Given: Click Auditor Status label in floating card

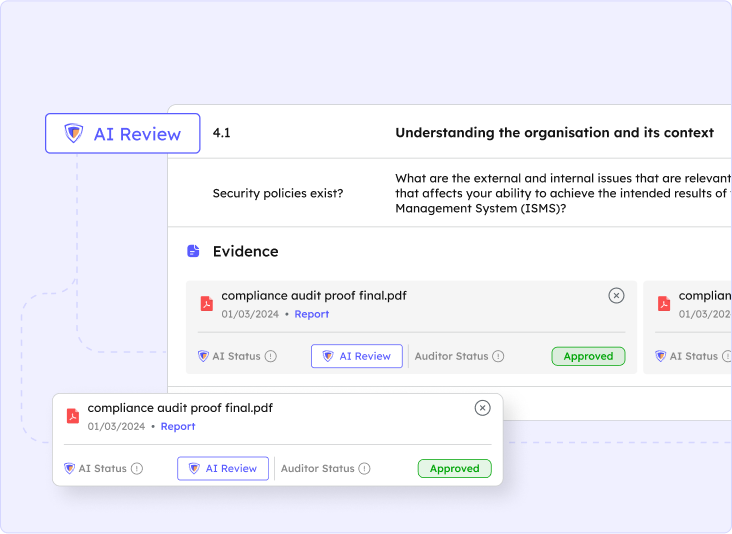Looking at the screenshot, I should [x=318, y=468].
